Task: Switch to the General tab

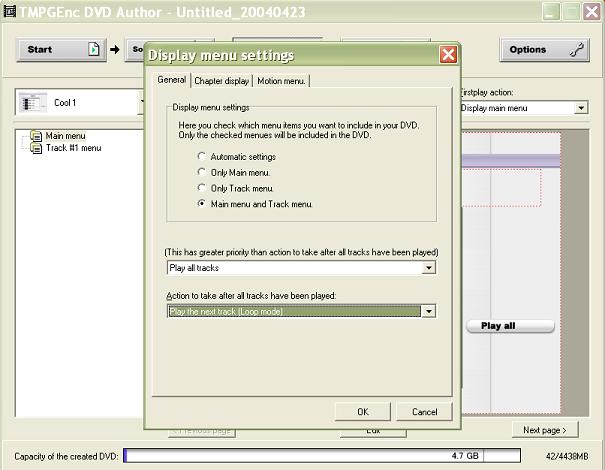Action: tap(172, 80)
